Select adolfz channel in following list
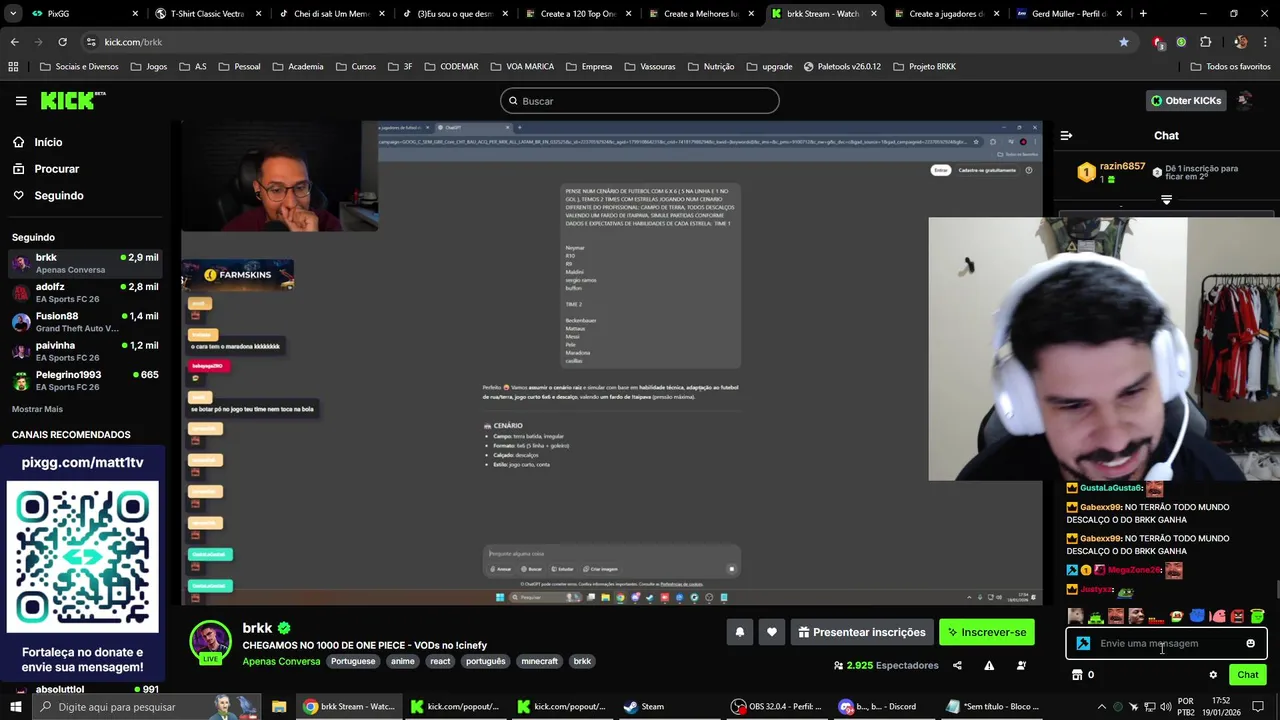The image size is (1280, 720). 84,292
